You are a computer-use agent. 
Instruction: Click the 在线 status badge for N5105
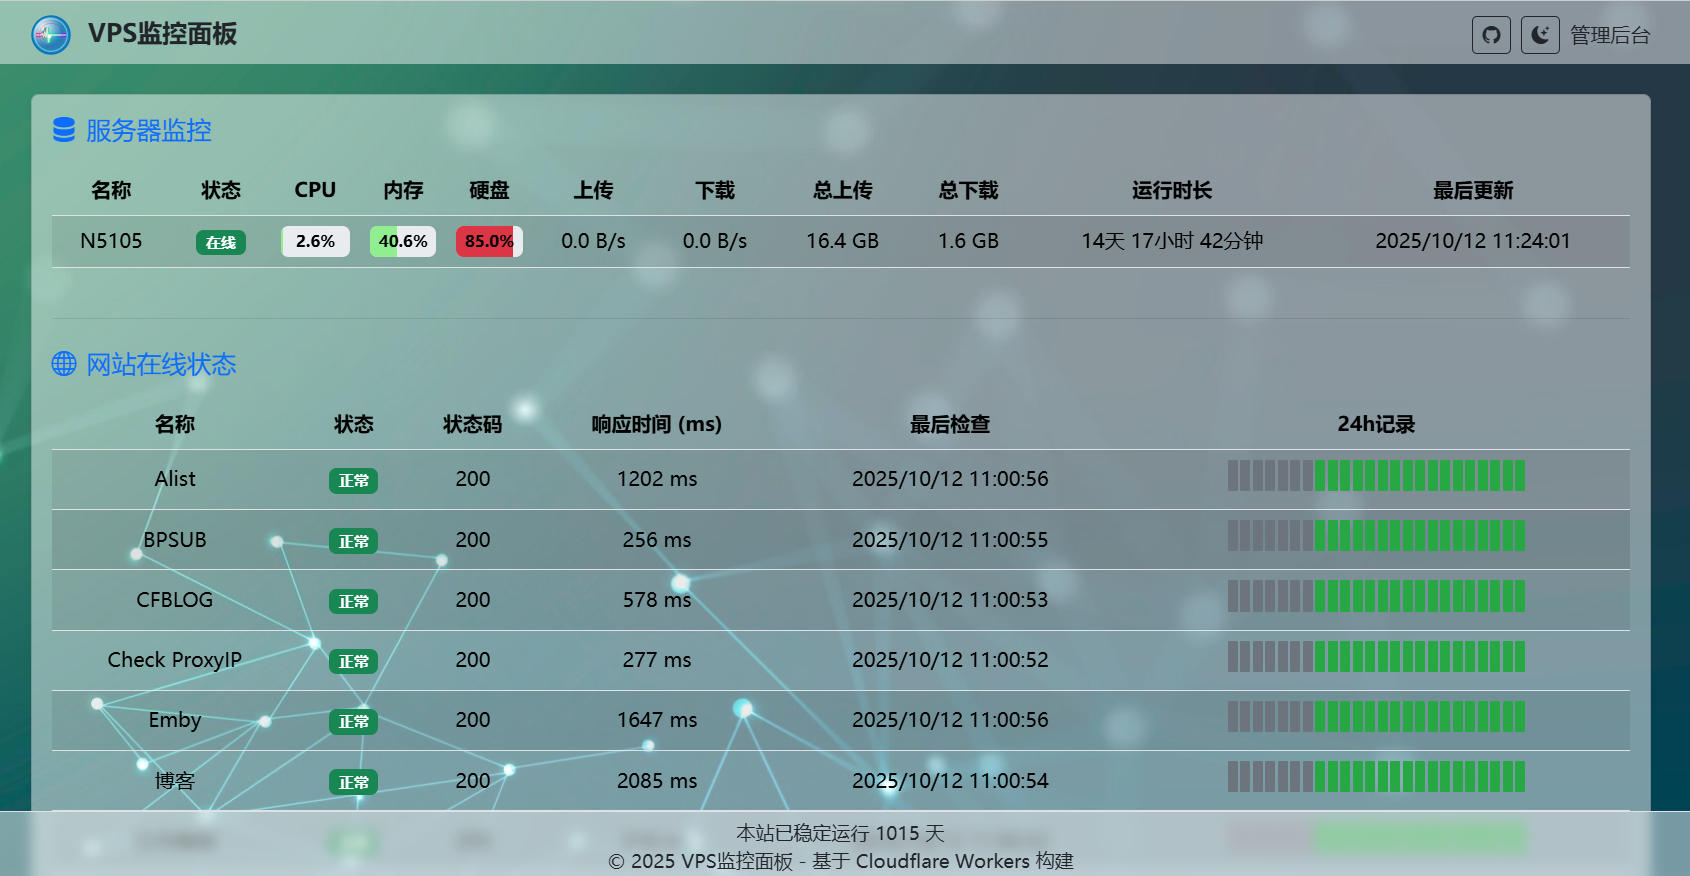tap(220, 242)
